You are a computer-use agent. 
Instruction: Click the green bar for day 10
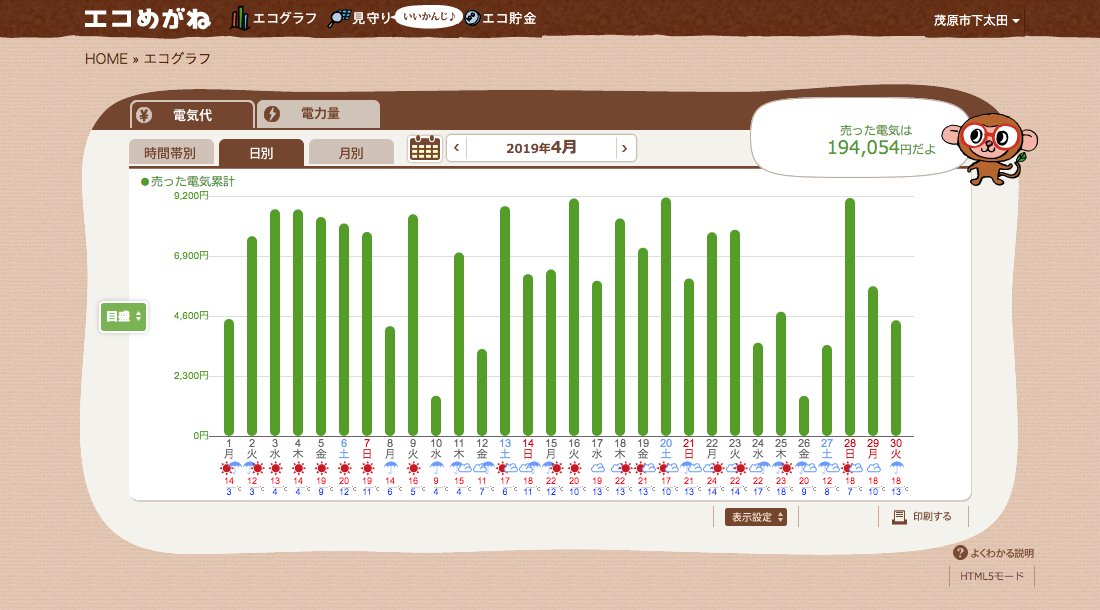click(436, 416)
